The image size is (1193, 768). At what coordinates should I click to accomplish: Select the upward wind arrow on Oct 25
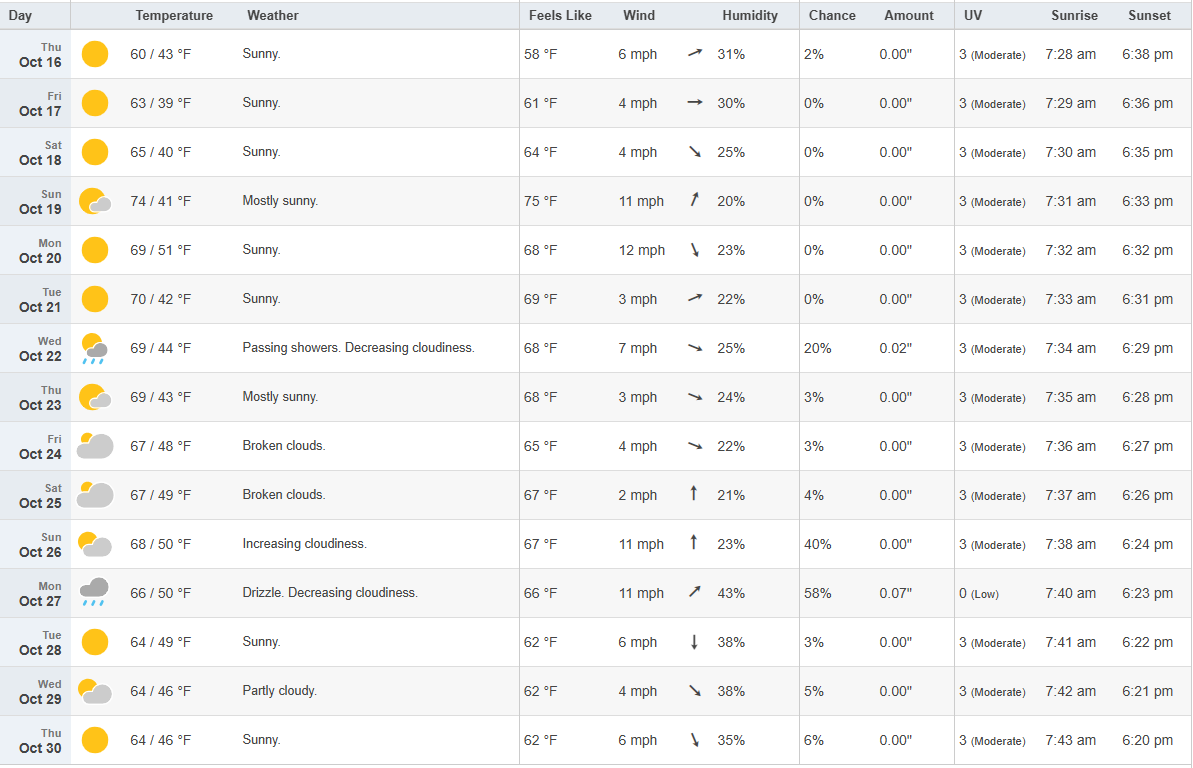pyautogui.click(x=695, y=495)
